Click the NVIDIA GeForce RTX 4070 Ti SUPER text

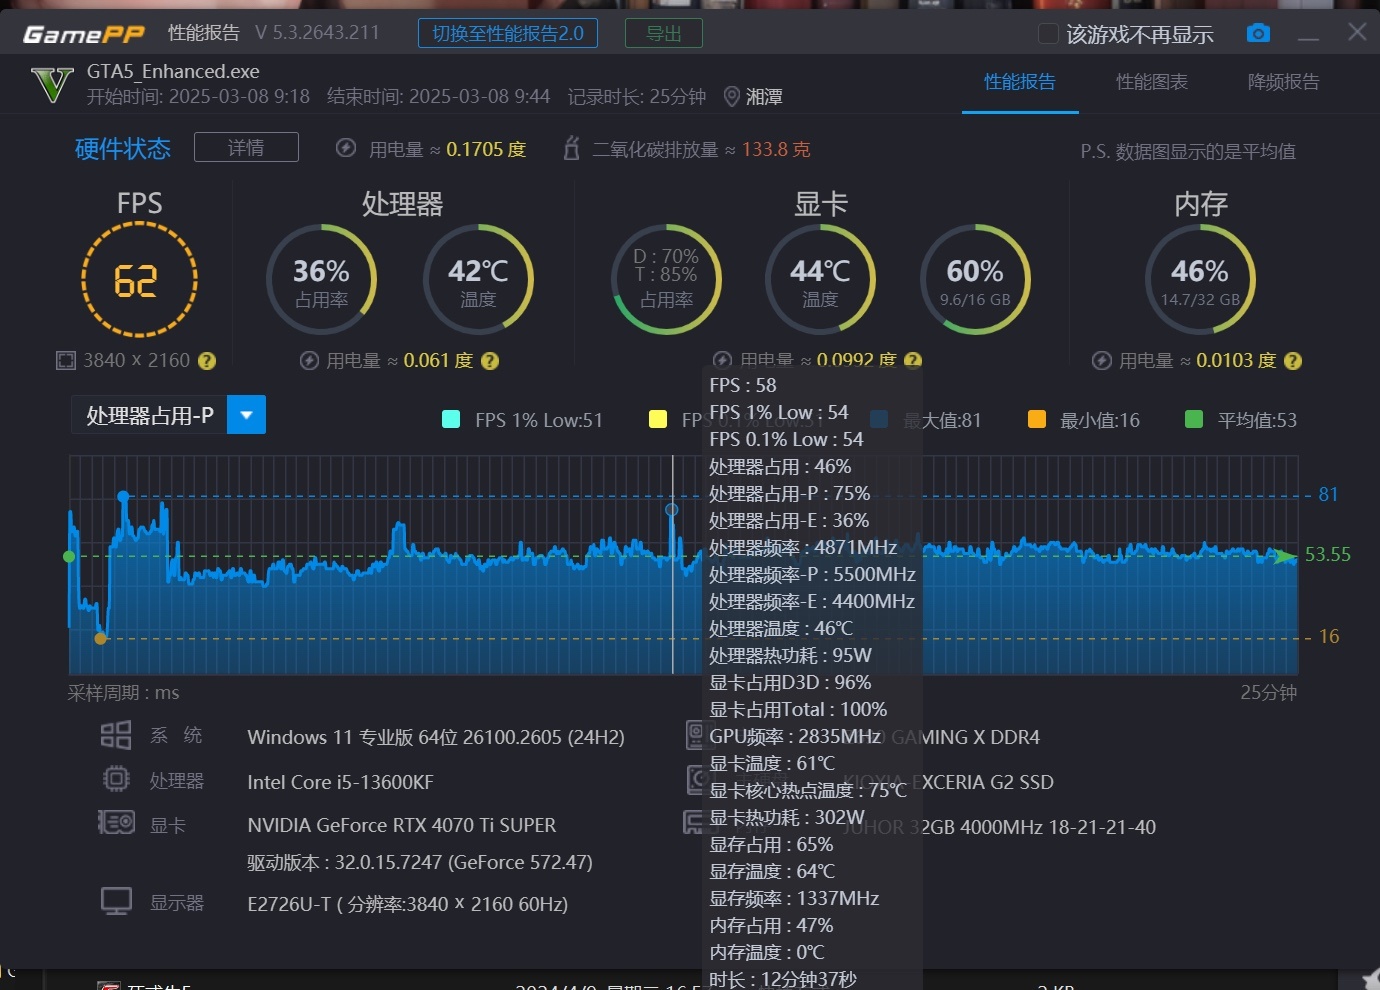tap(402, 825)
